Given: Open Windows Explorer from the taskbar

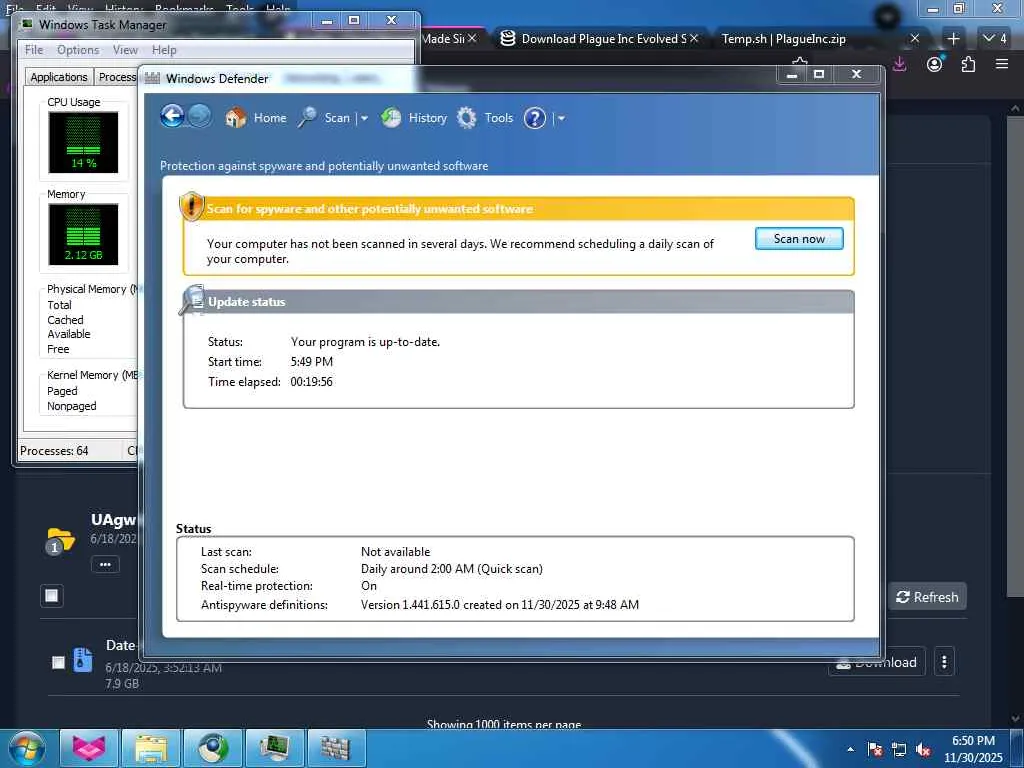Looking at the screenshot, I should click(x=151, y=748).
